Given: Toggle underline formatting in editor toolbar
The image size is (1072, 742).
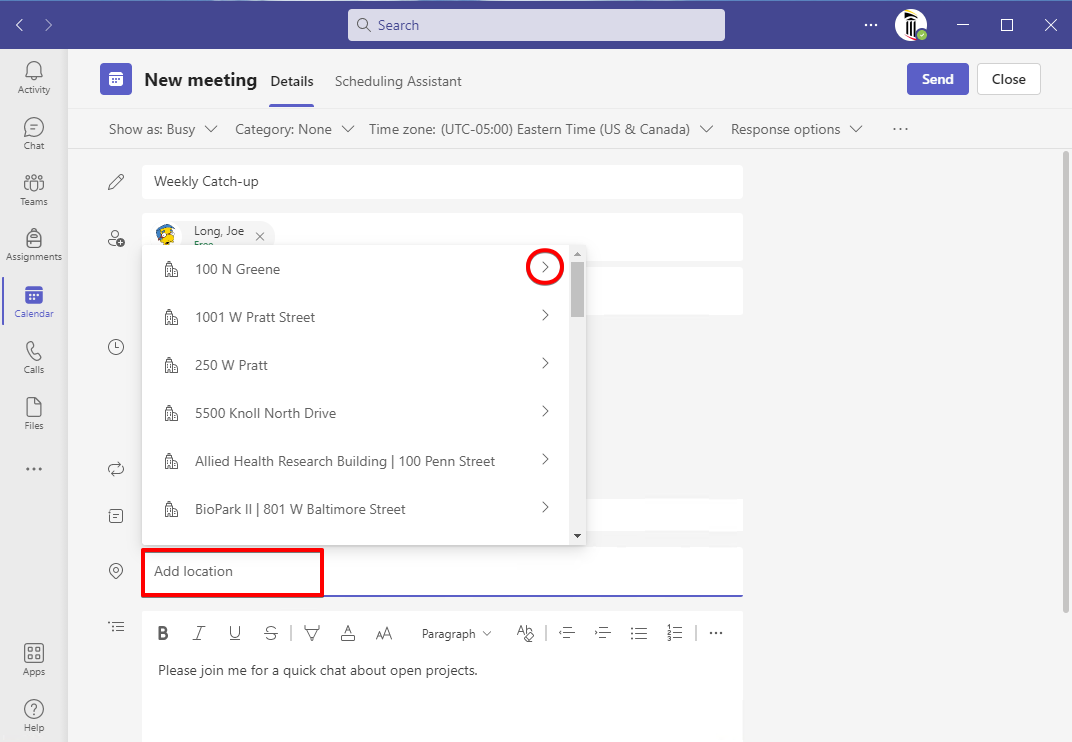Looking at the screenshot, I should click(x=235, y=633).
